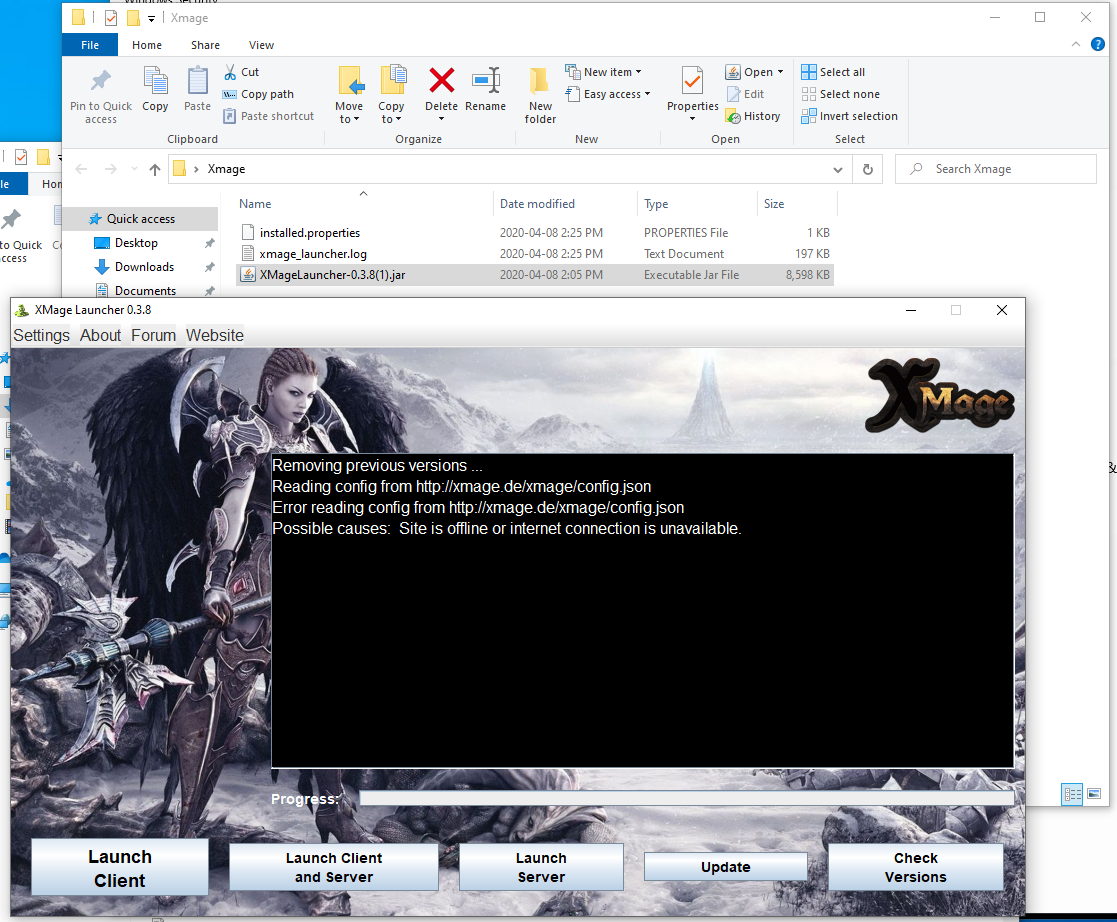Click Select none in Select group
The image size is (1117, 922).
tap(841, 94)
